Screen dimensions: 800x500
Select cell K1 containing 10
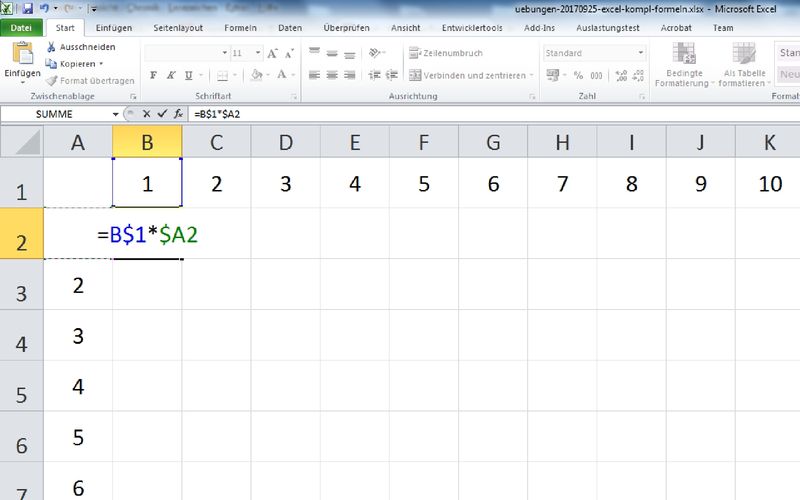[x=769, y=183]
